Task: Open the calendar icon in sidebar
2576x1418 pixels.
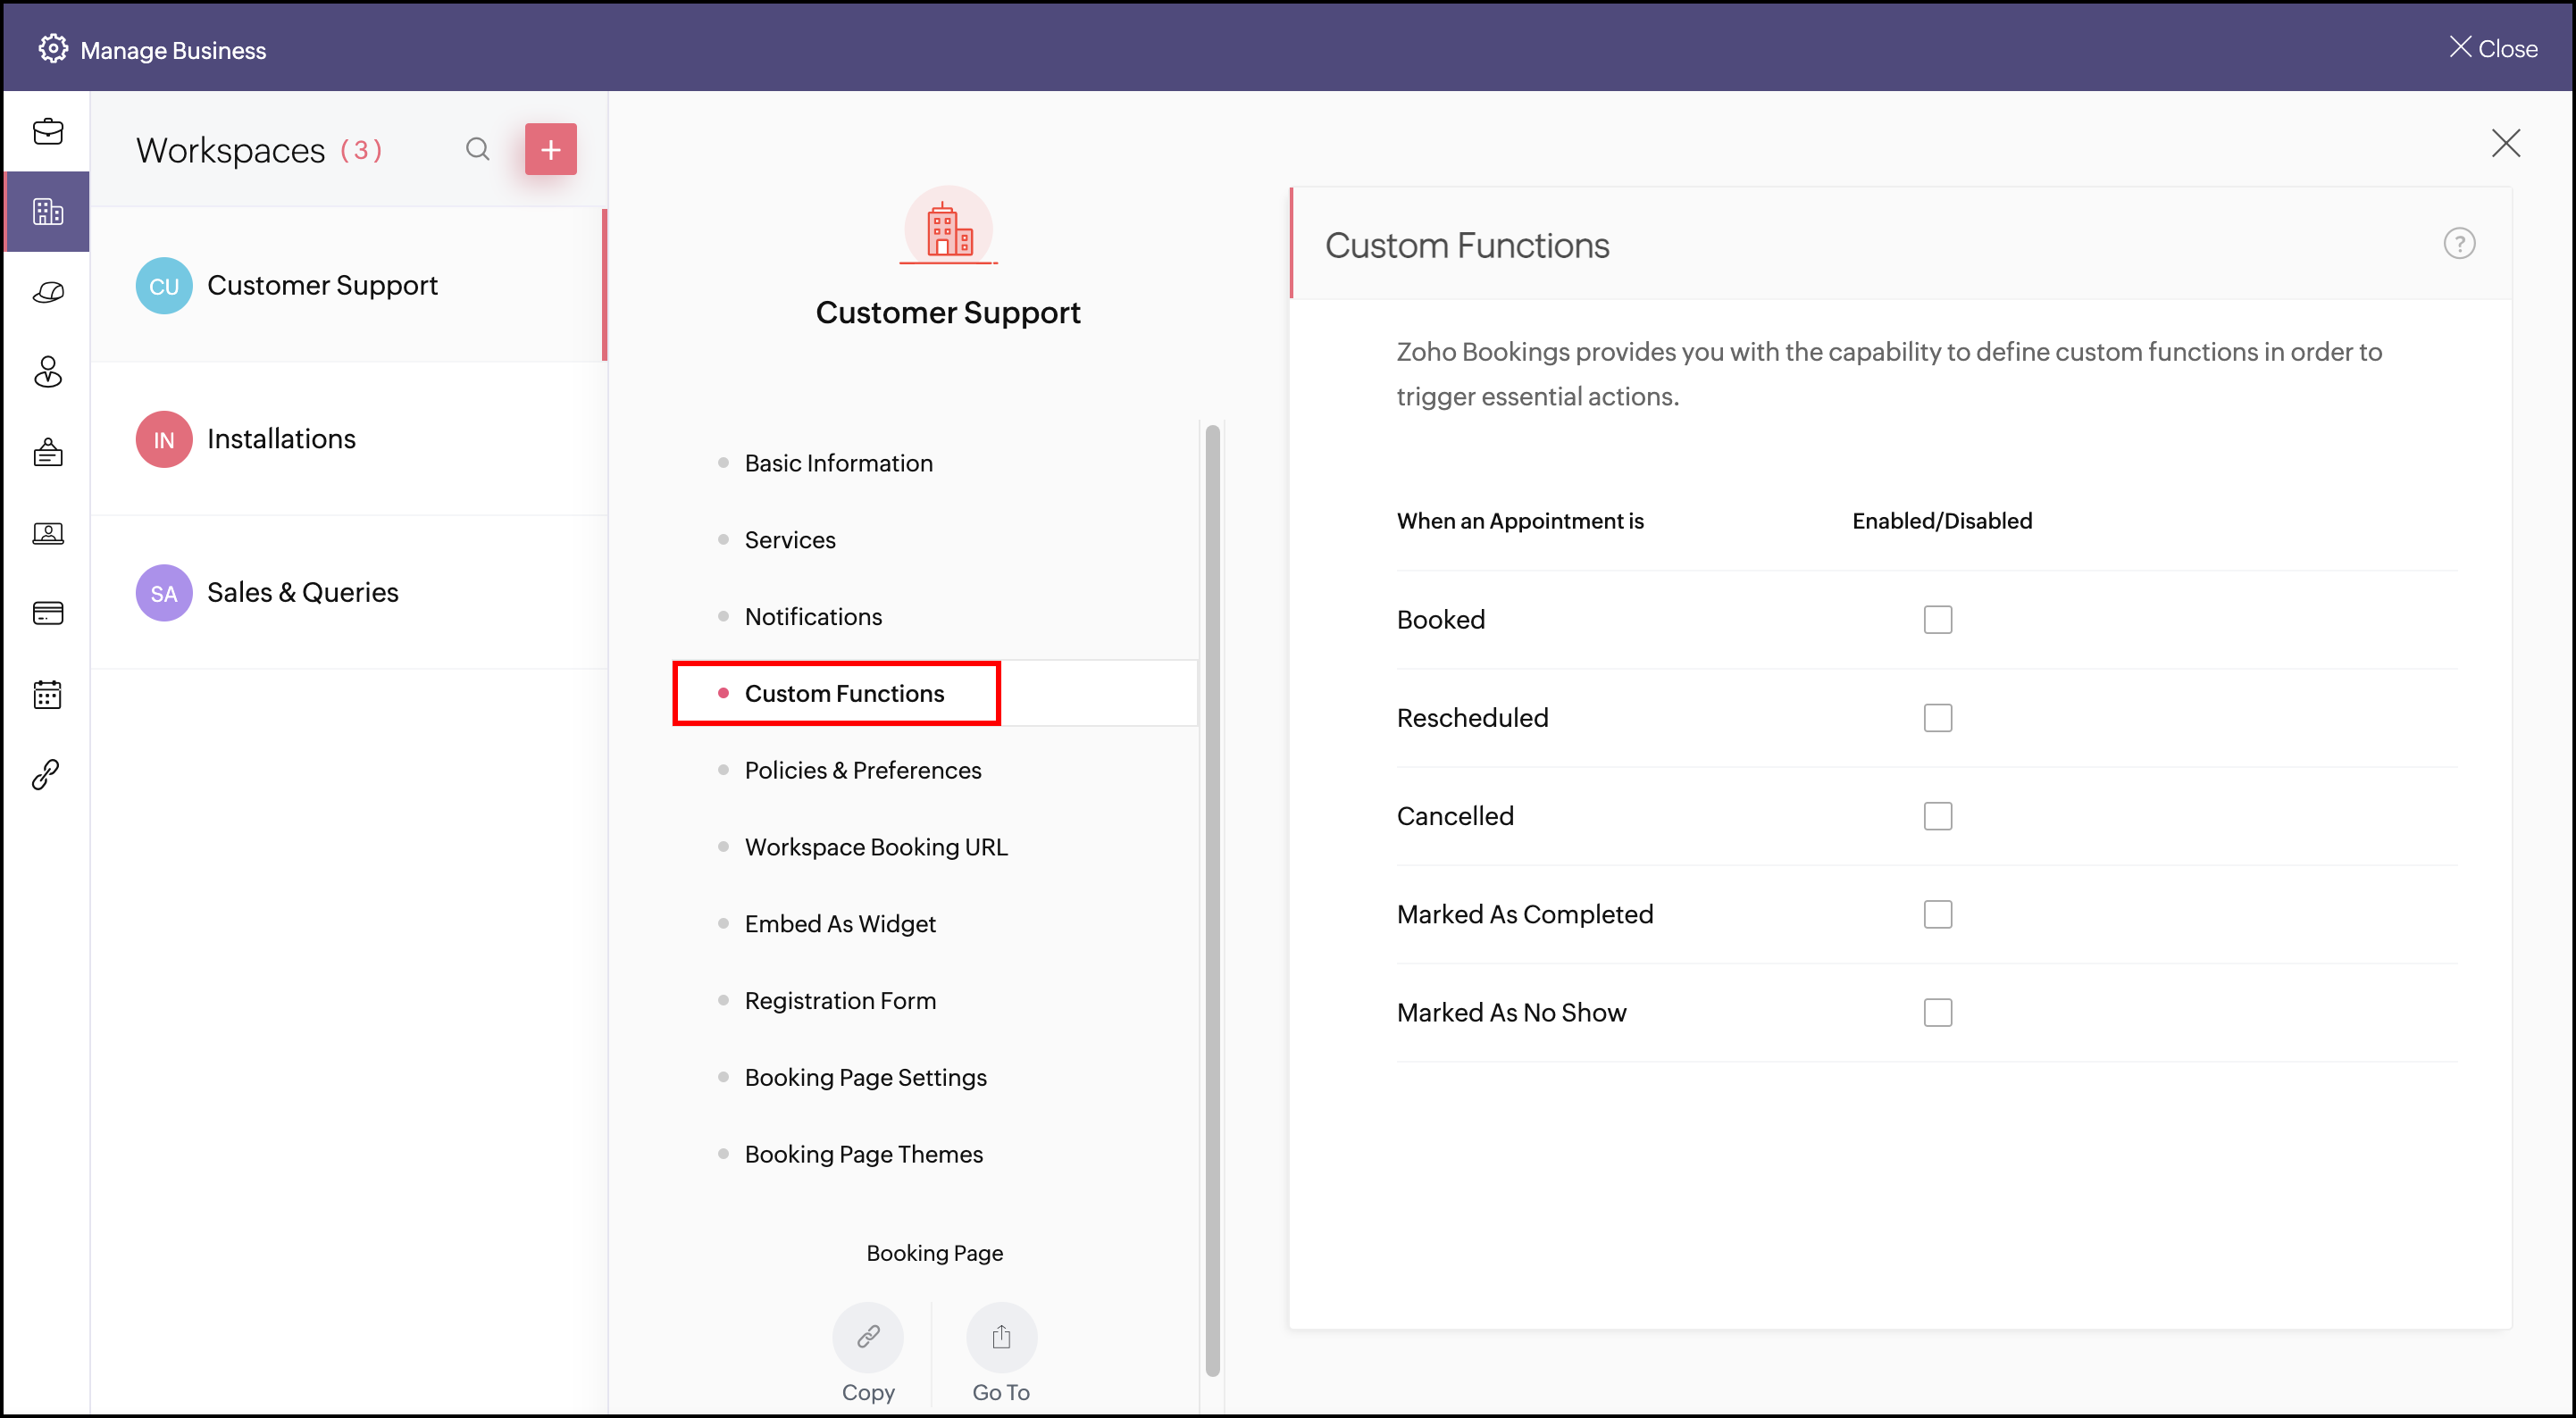Action: pos(47,694)
